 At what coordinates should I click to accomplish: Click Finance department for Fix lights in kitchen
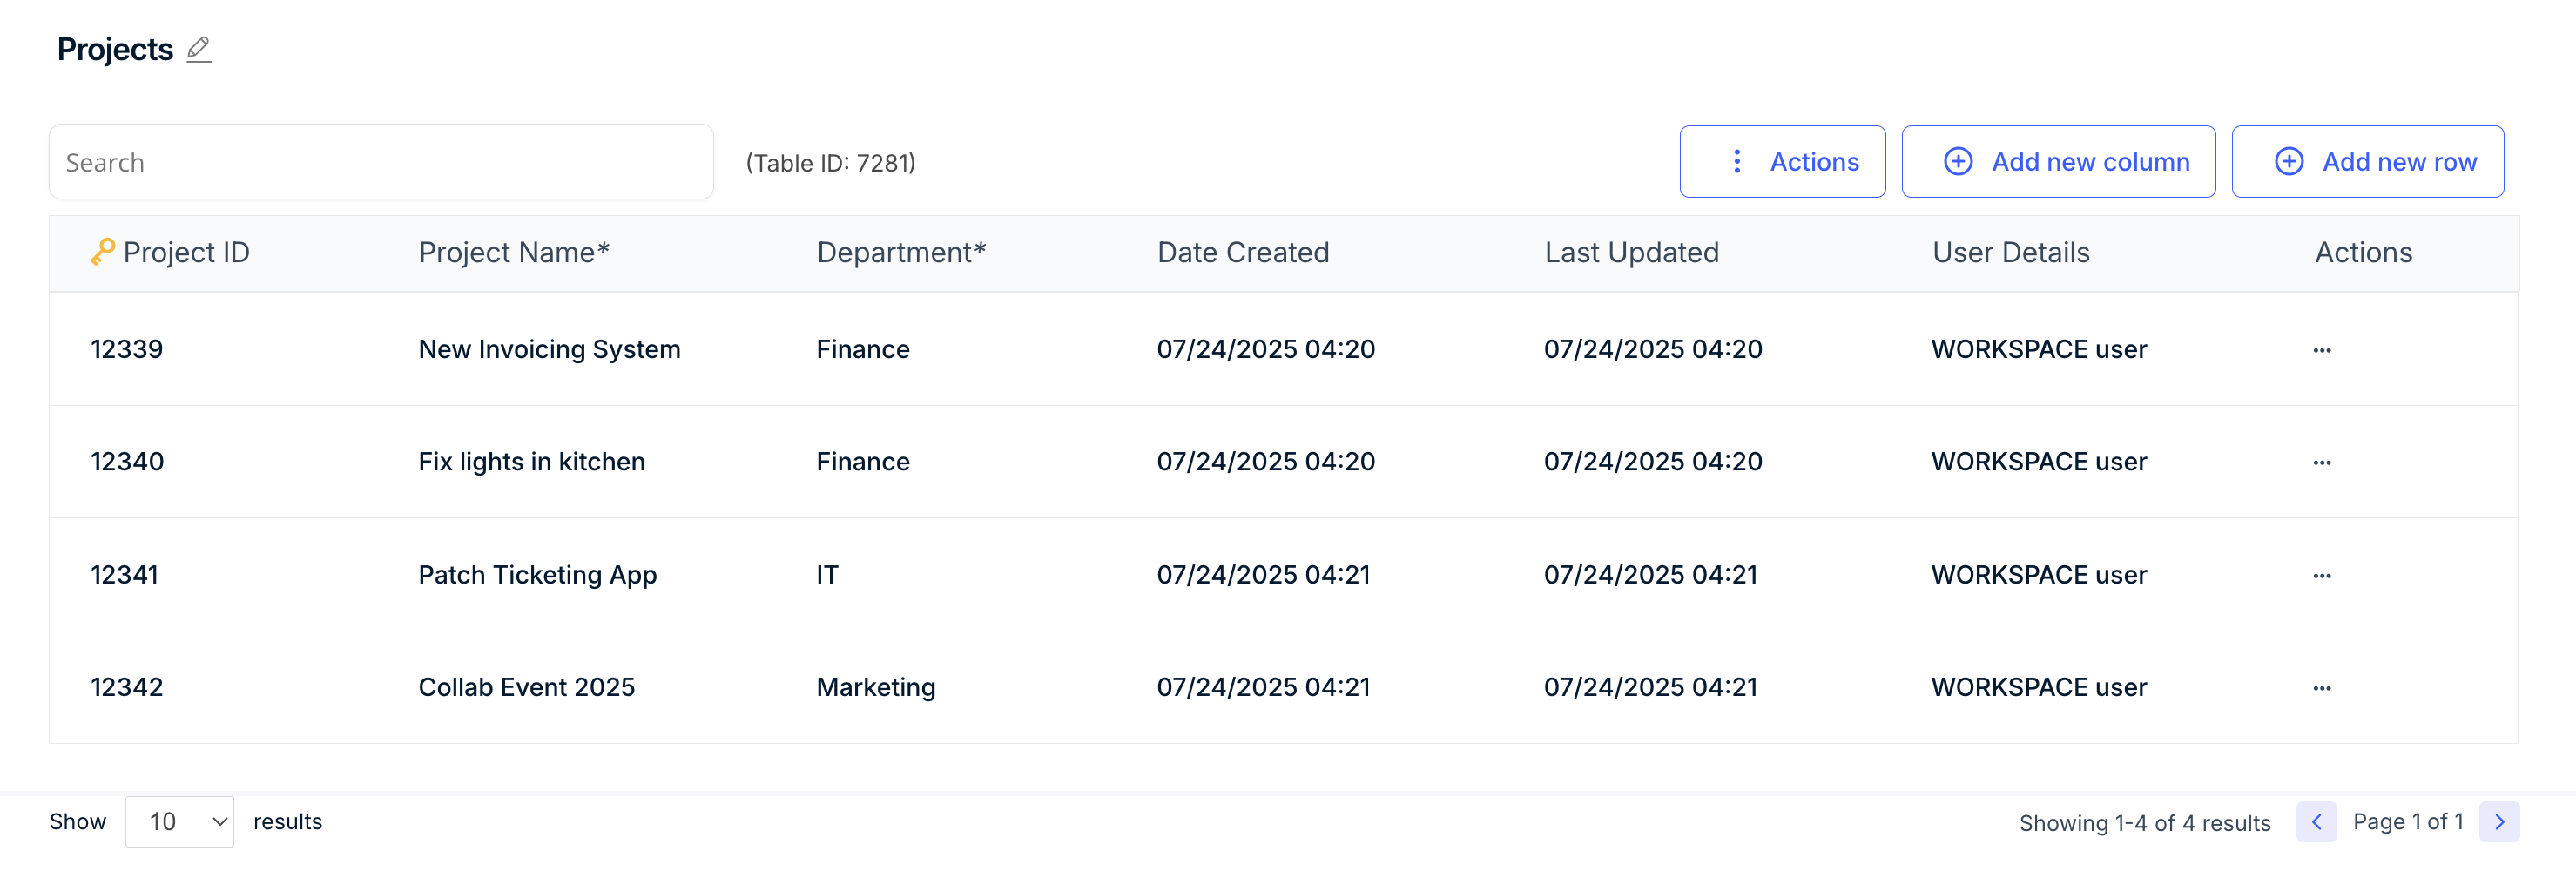(863, 461)
